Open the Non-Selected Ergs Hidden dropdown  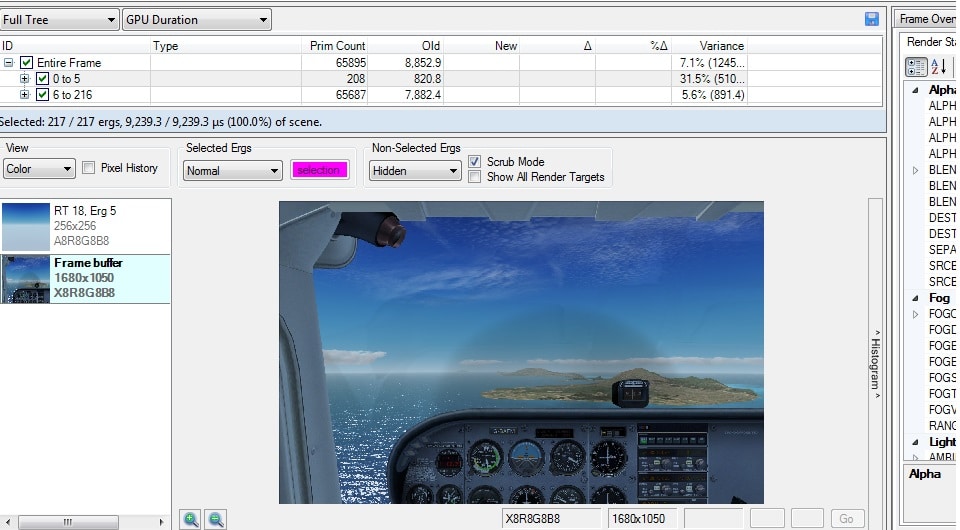click(x=414, y=171)
